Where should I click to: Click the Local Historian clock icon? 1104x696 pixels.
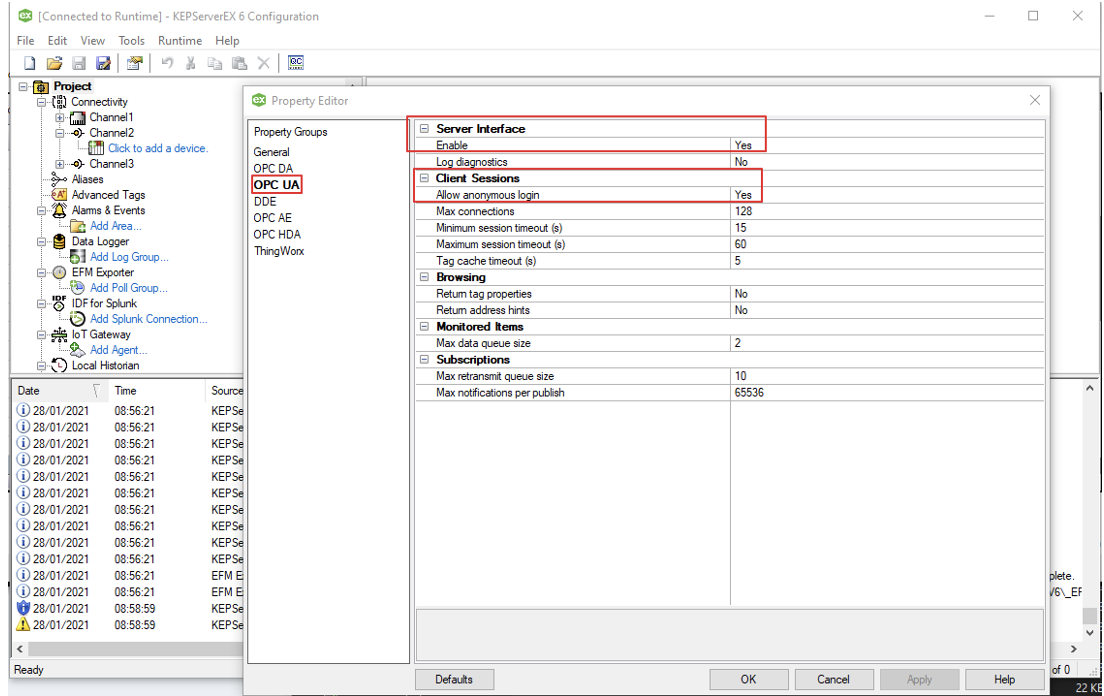[59, 365]
